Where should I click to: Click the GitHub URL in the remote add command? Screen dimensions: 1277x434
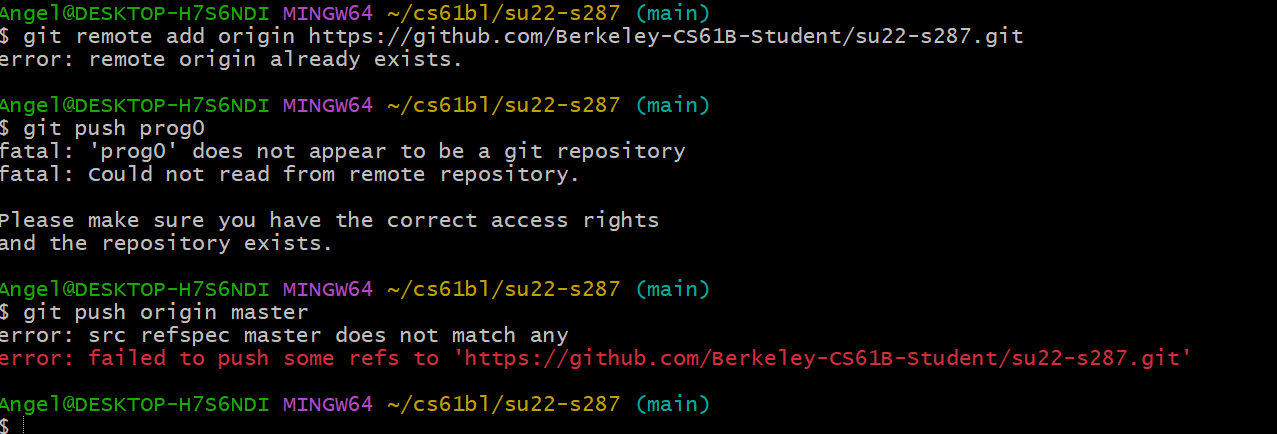(x=666, y=36)
